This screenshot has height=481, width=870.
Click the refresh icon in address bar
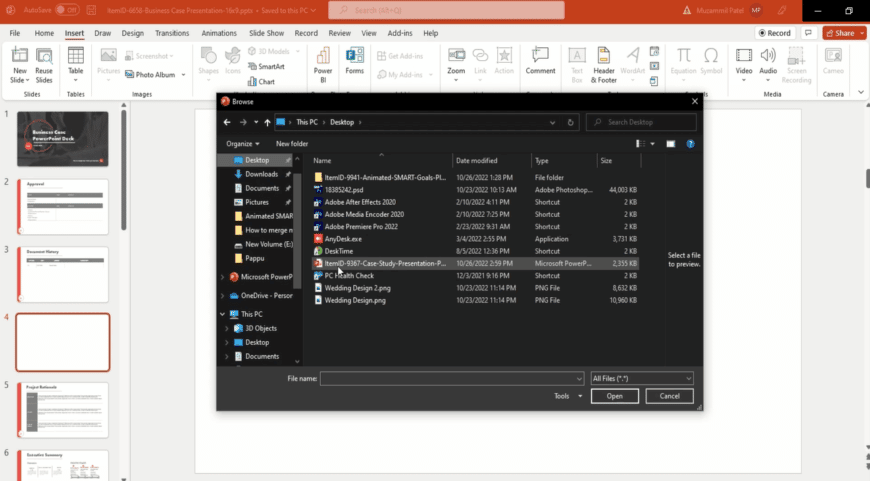coord(571,122)
